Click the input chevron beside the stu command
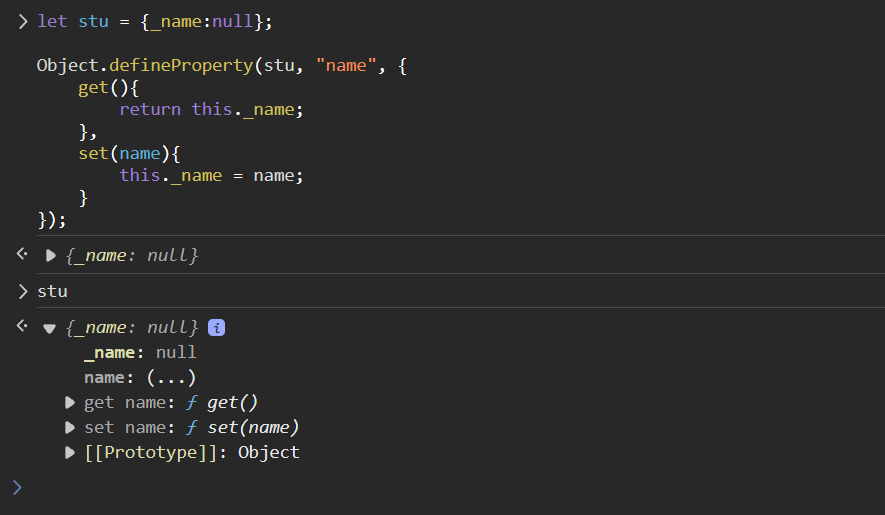Screen dimensions: 885x515 point(23,291)
